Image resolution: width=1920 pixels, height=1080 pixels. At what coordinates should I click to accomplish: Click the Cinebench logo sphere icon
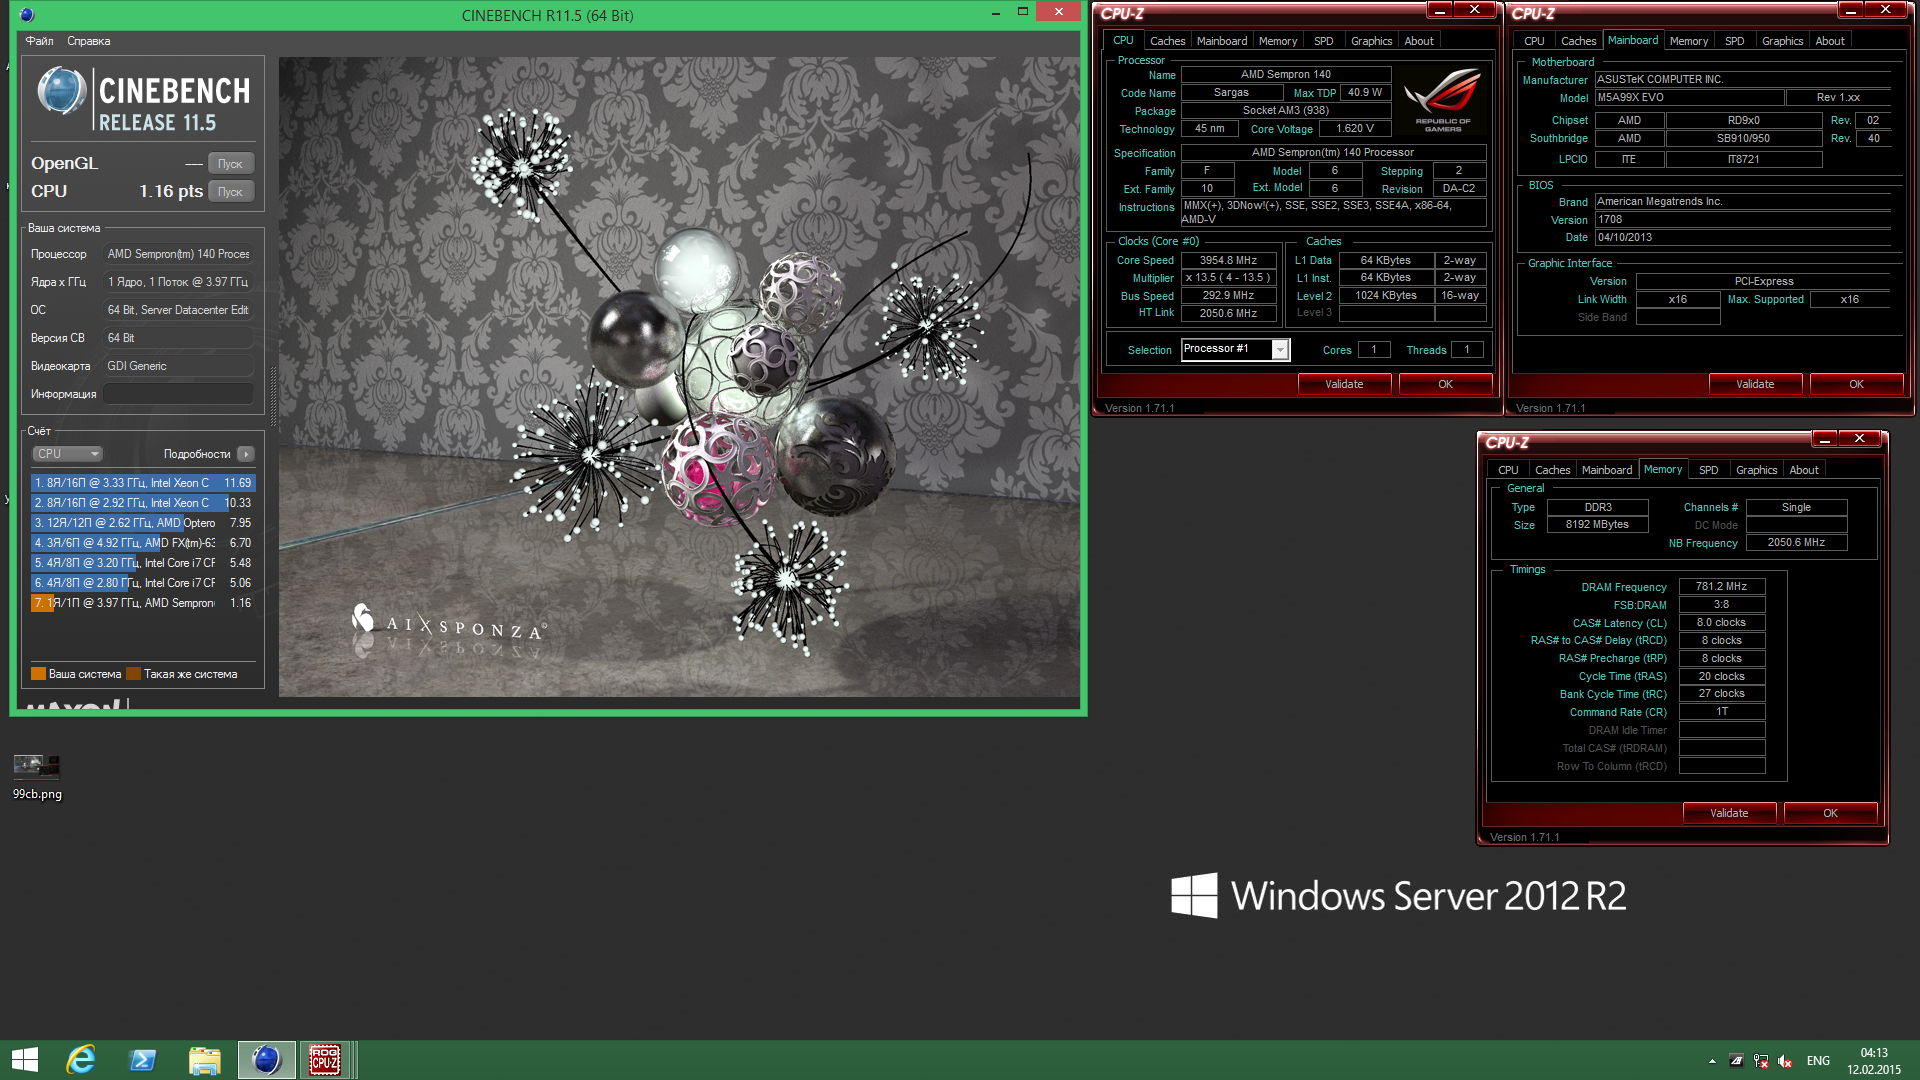tap(62, 92)
